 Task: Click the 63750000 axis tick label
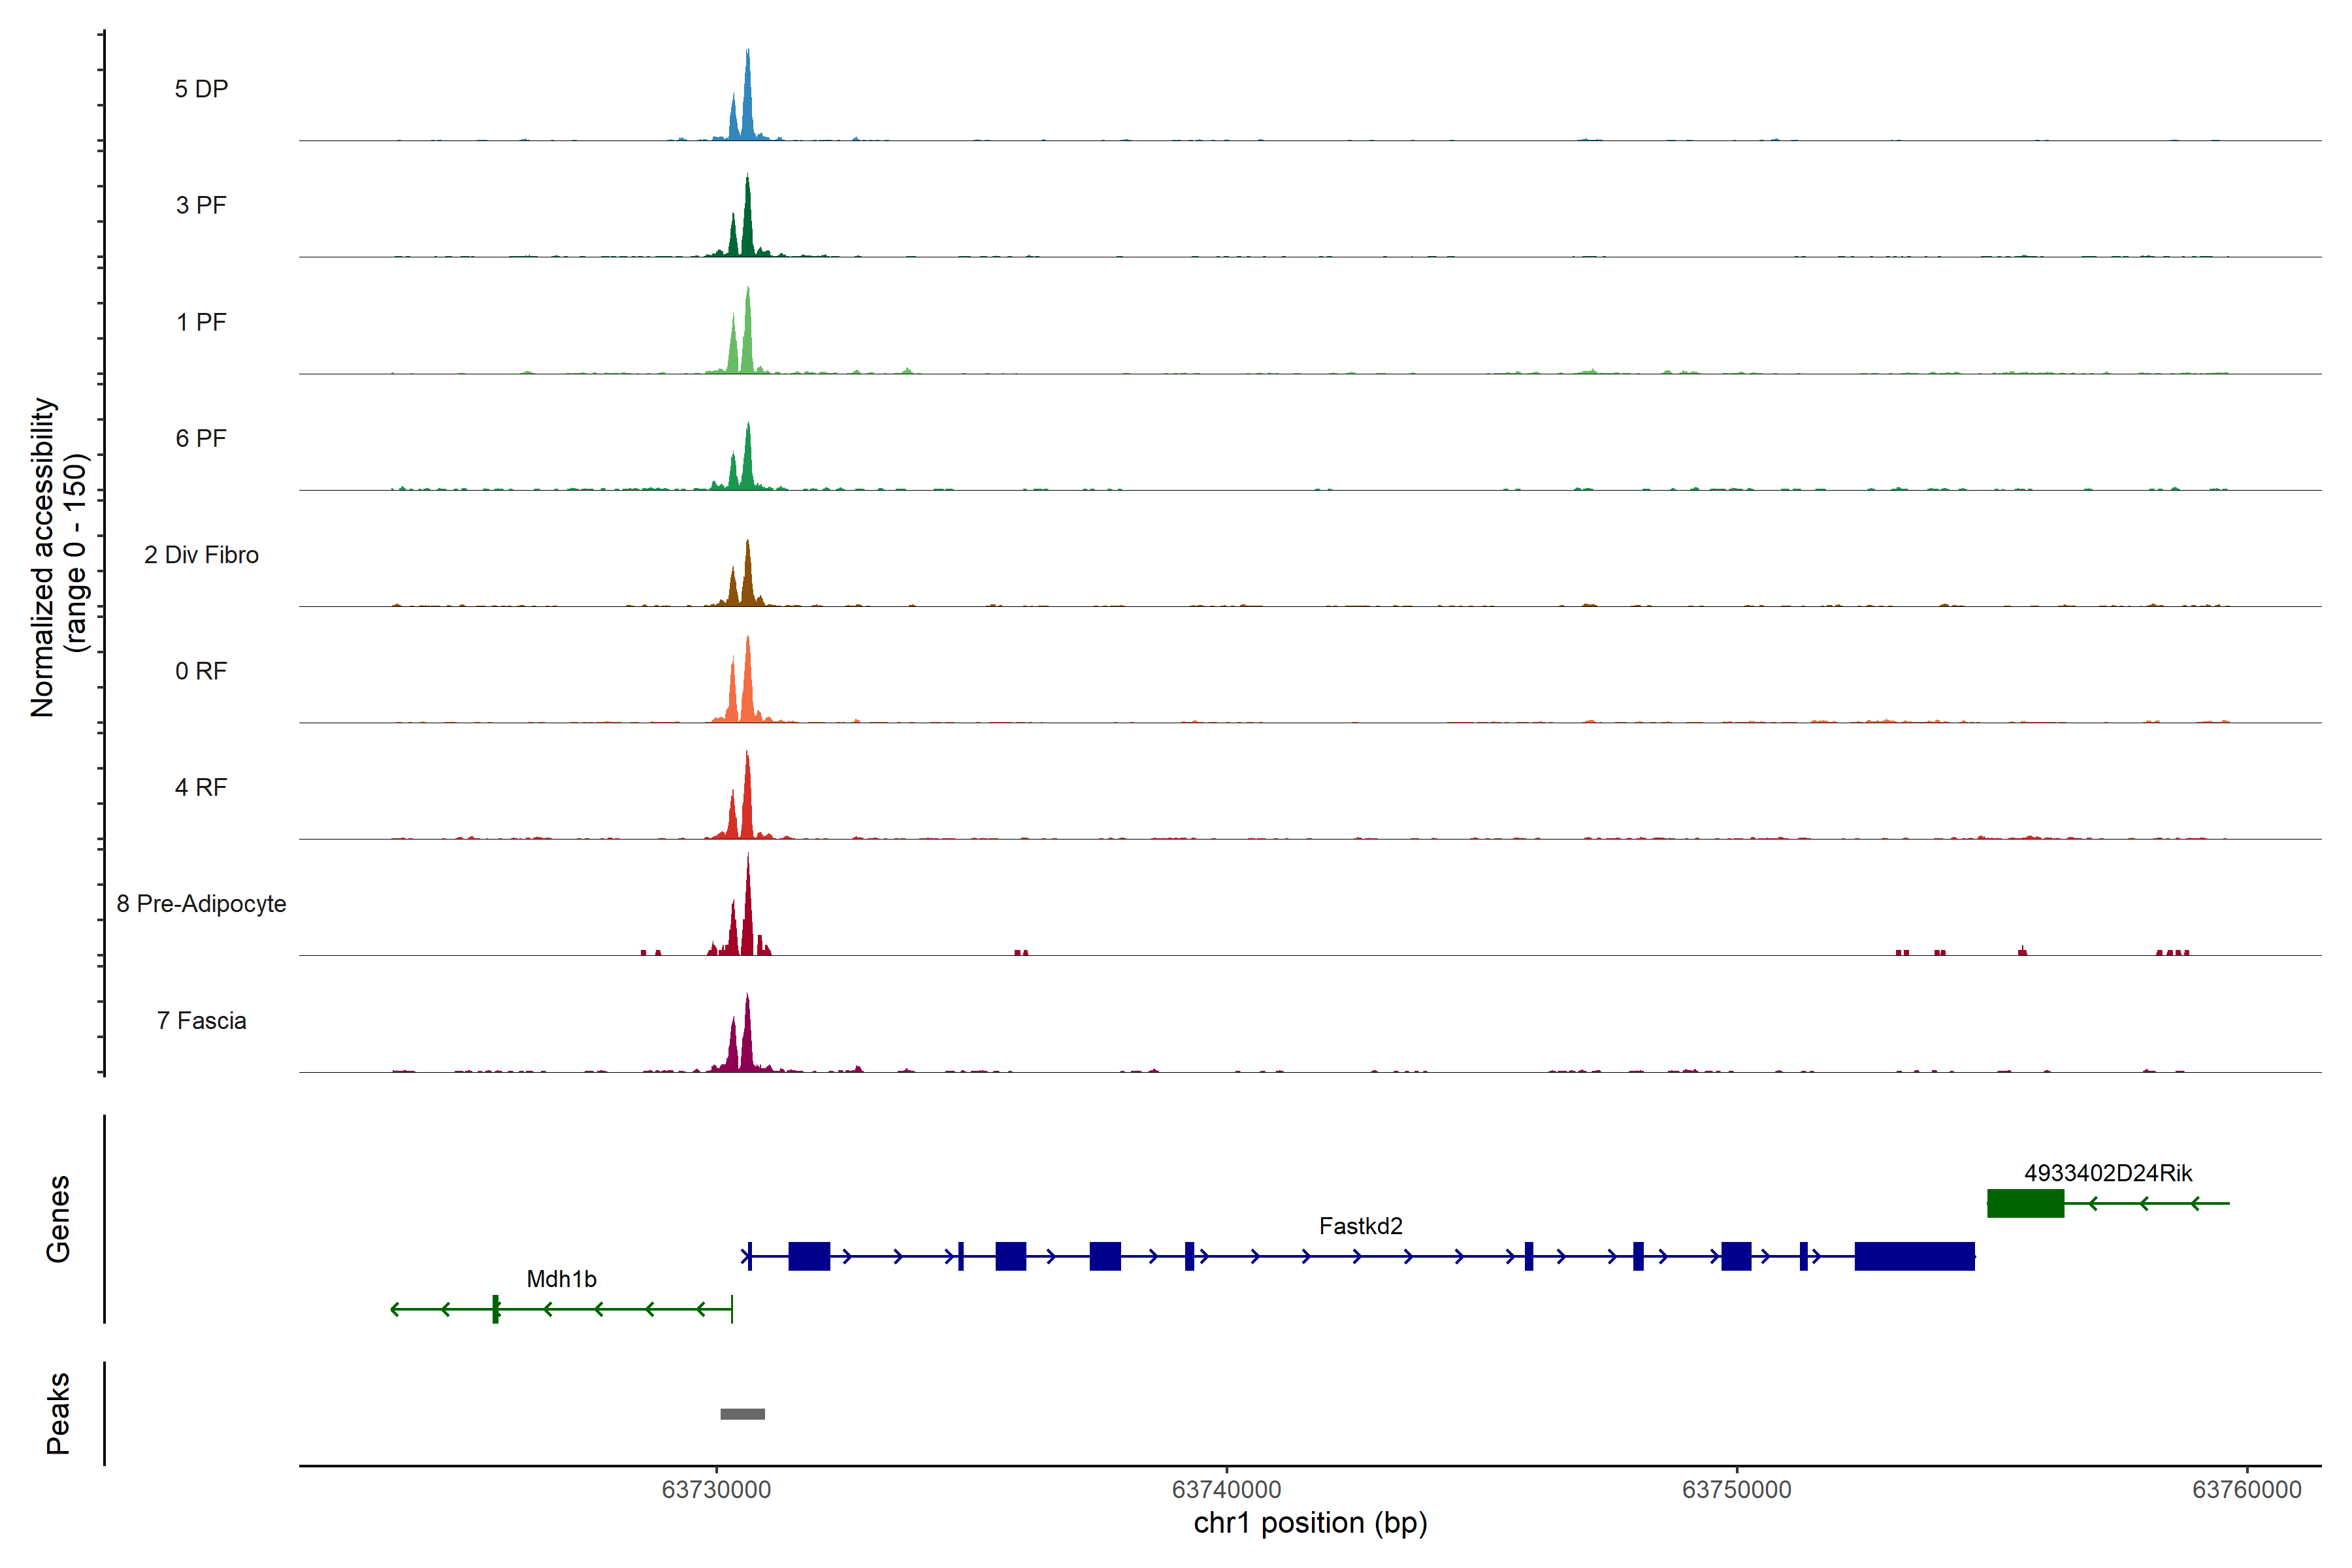pyautogui.click(x=1736, y=1489)
